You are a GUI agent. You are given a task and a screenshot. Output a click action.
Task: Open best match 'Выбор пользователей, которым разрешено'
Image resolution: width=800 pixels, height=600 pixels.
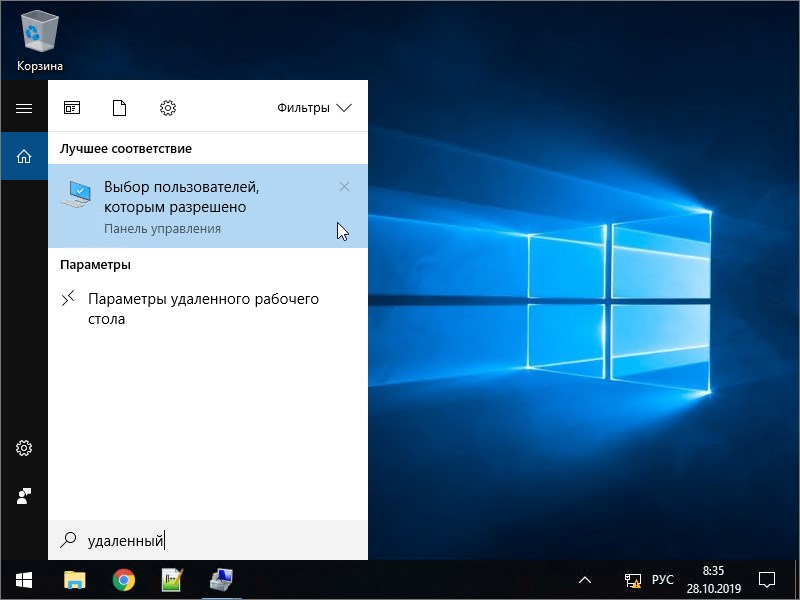pyautogui.click(x=208, y=206)
